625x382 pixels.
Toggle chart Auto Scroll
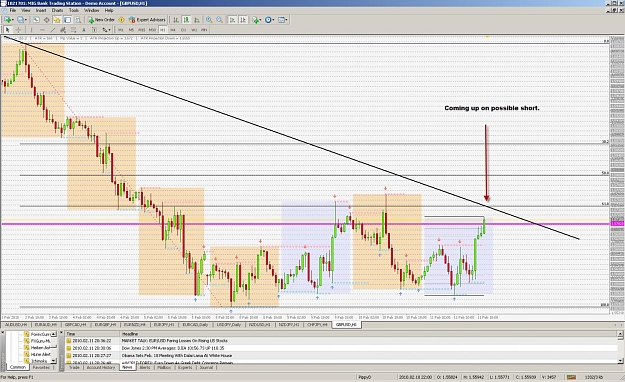coord(232,20)
